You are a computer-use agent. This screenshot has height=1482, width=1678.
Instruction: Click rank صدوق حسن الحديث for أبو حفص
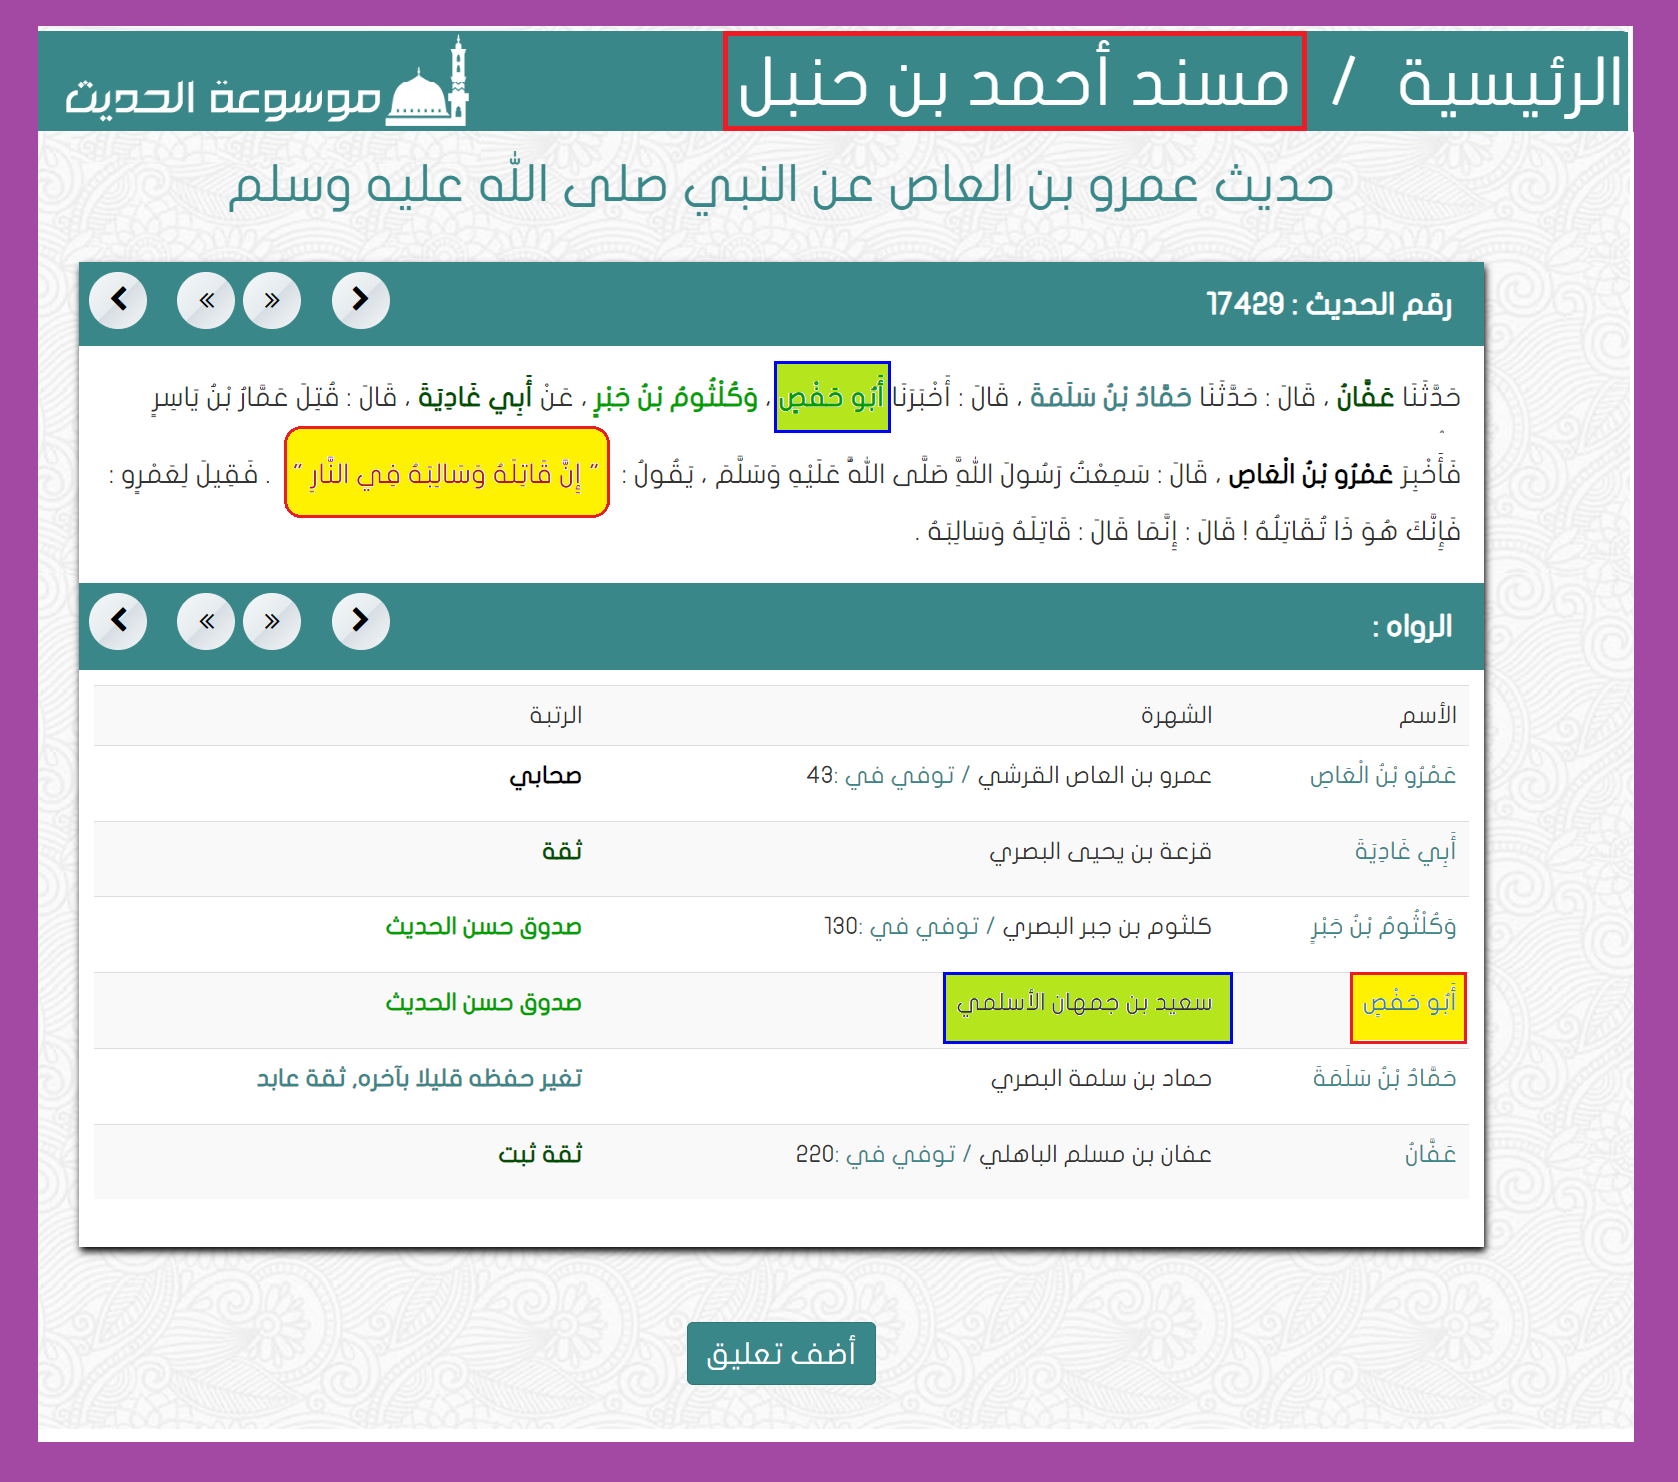coord(483,1003)
